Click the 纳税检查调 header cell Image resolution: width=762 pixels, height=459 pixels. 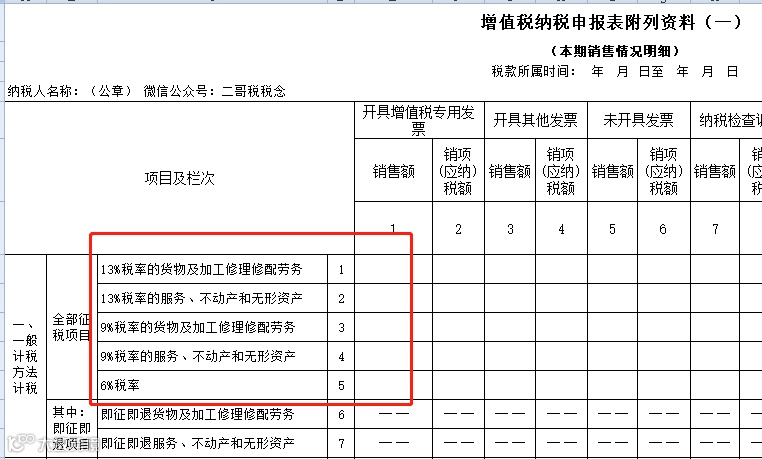[727, 120]
